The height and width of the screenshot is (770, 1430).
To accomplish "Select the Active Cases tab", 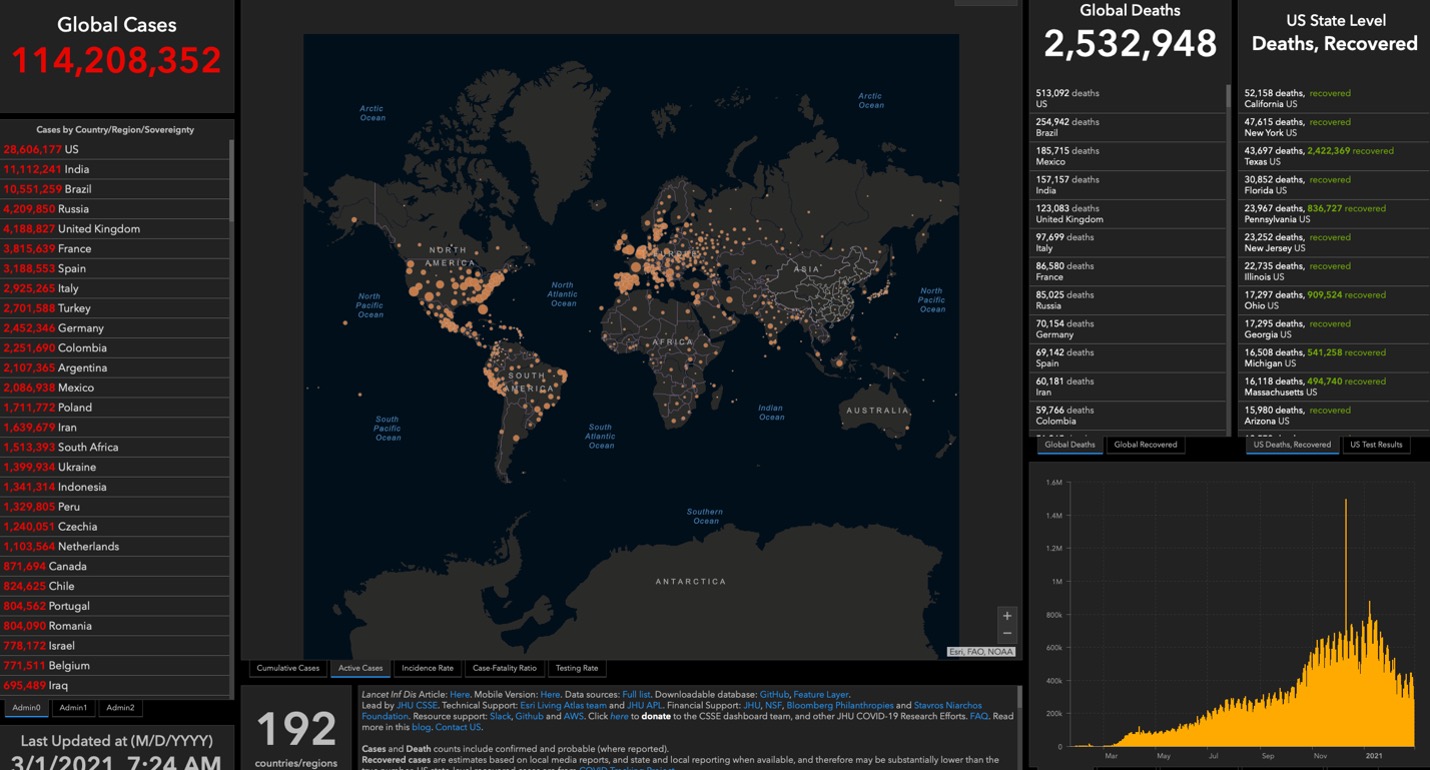I will pyautogui.click(x=359, y=668).
